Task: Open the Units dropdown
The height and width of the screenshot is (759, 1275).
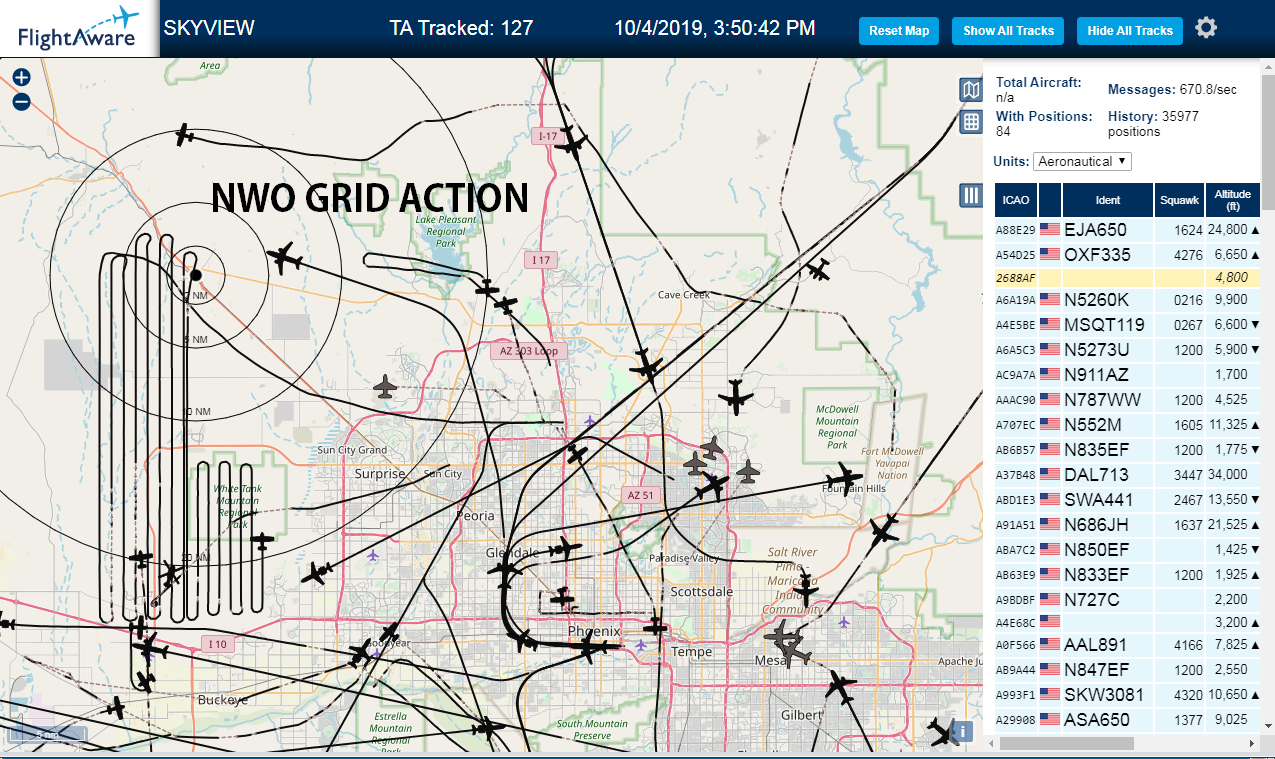Action: coord(1083,161)
